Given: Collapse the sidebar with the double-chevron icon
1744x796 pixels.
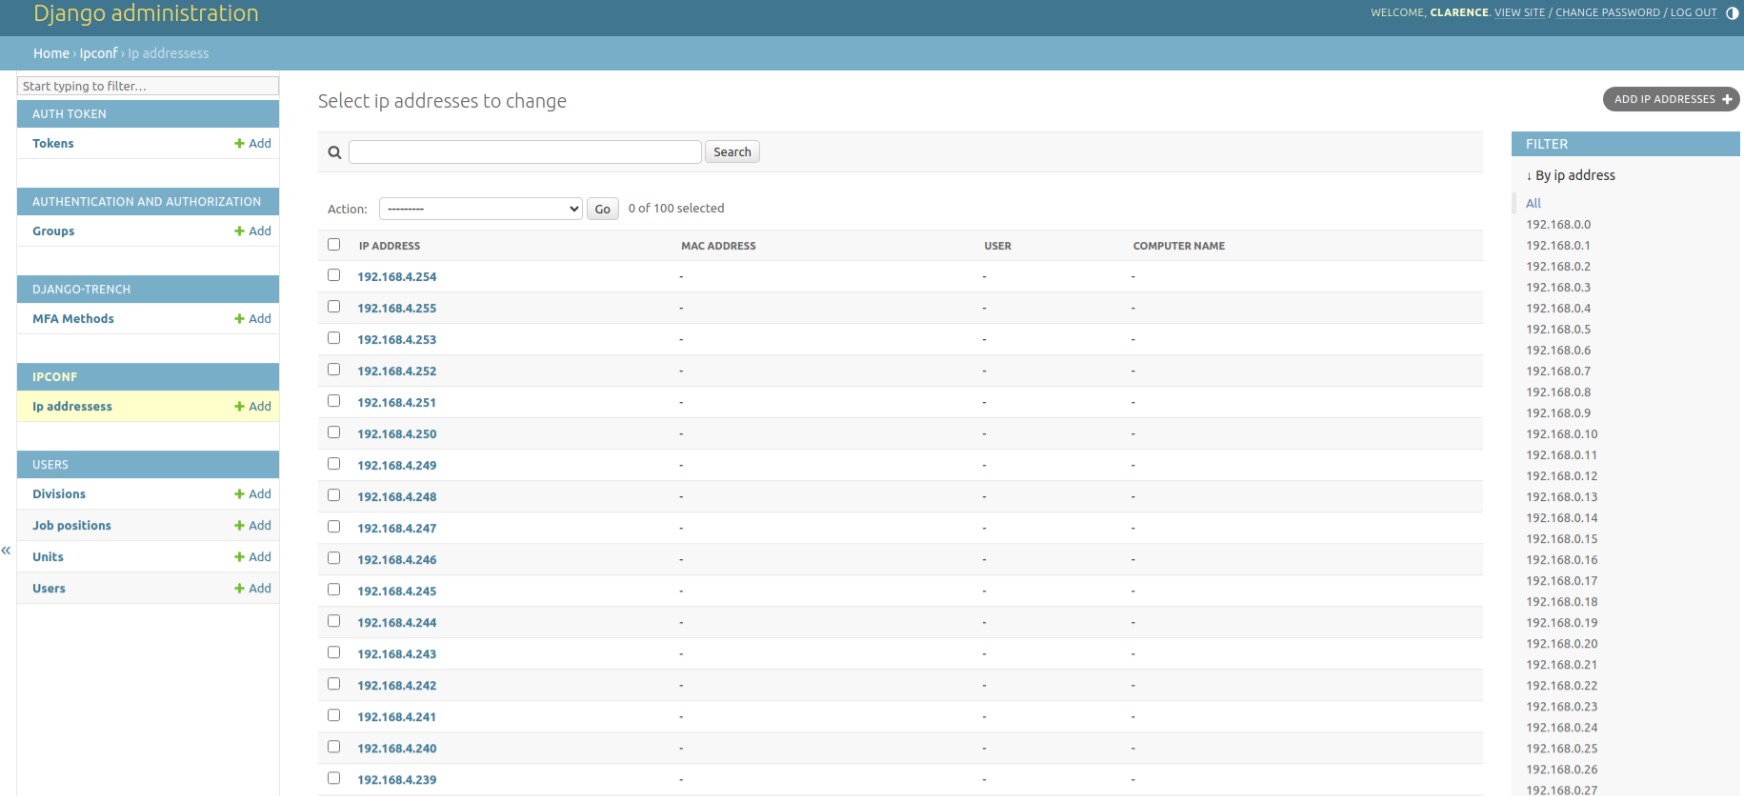Looking at the screenshot, I should pos(6,550).
